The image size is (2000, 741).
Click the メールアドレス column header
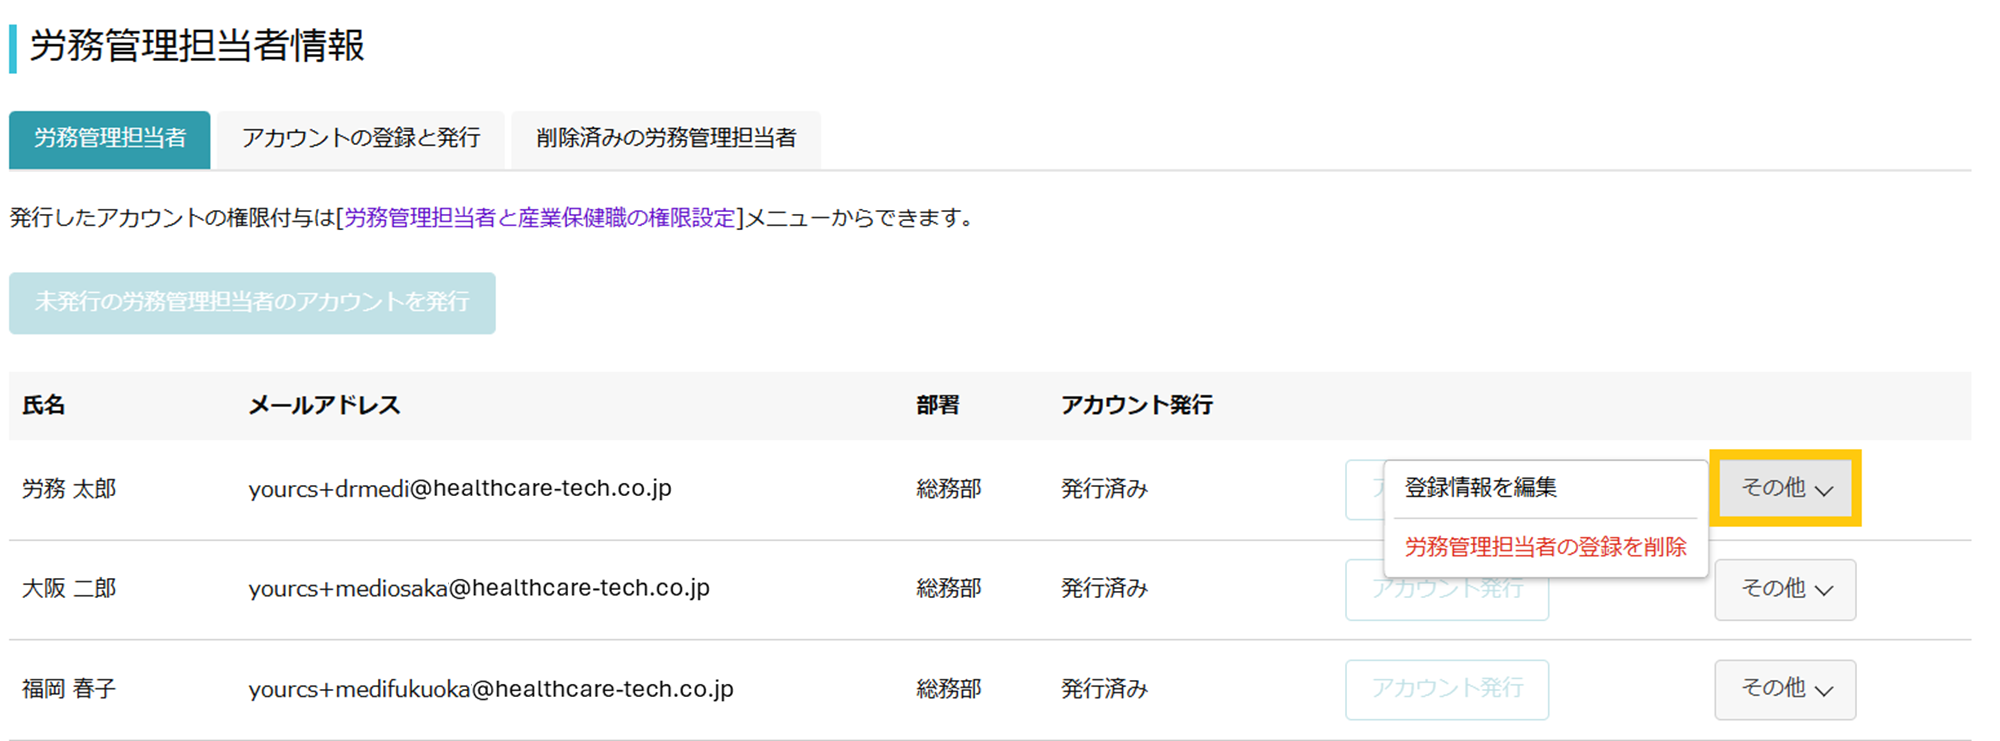[x=324, y=405]
